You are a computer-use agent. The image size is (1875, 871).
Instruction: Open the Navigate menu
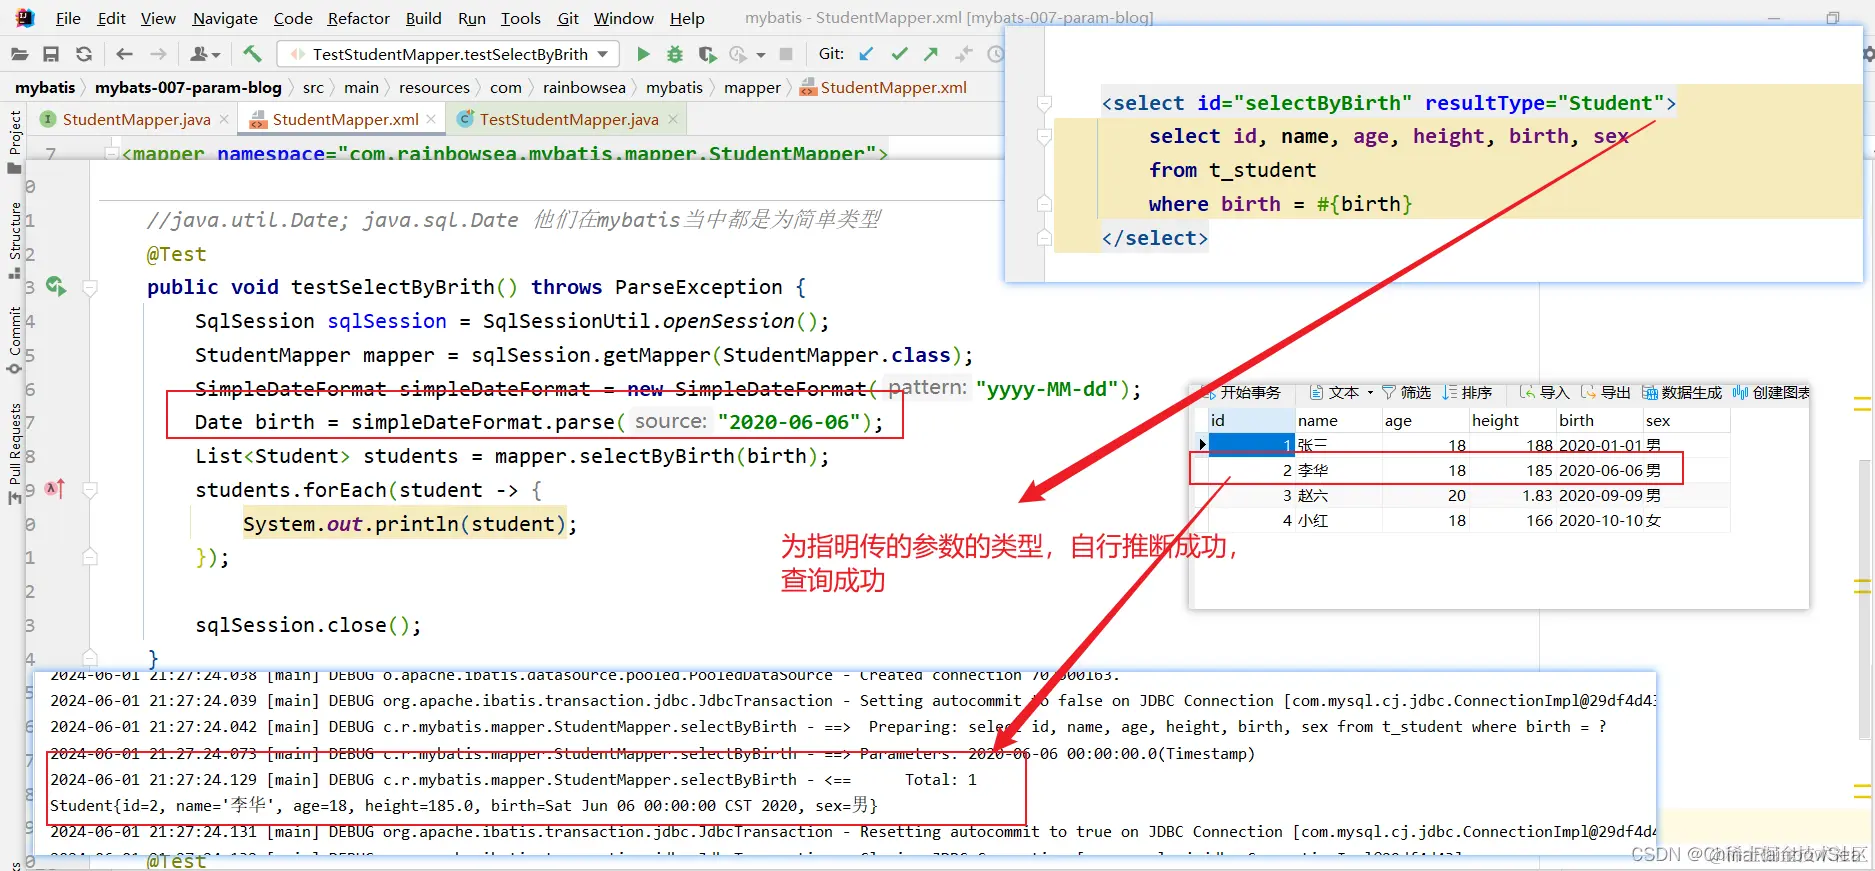click(x=225, y=18)
